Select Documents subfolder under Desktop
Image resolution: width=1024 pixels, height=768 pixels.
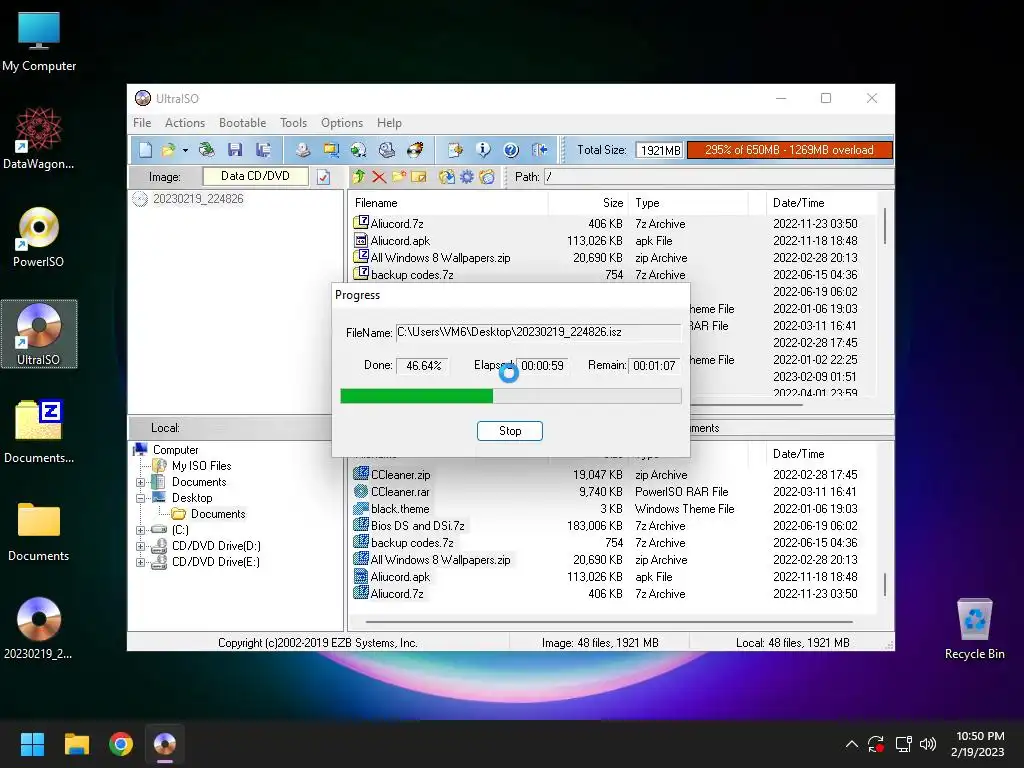tap(218, 515)
